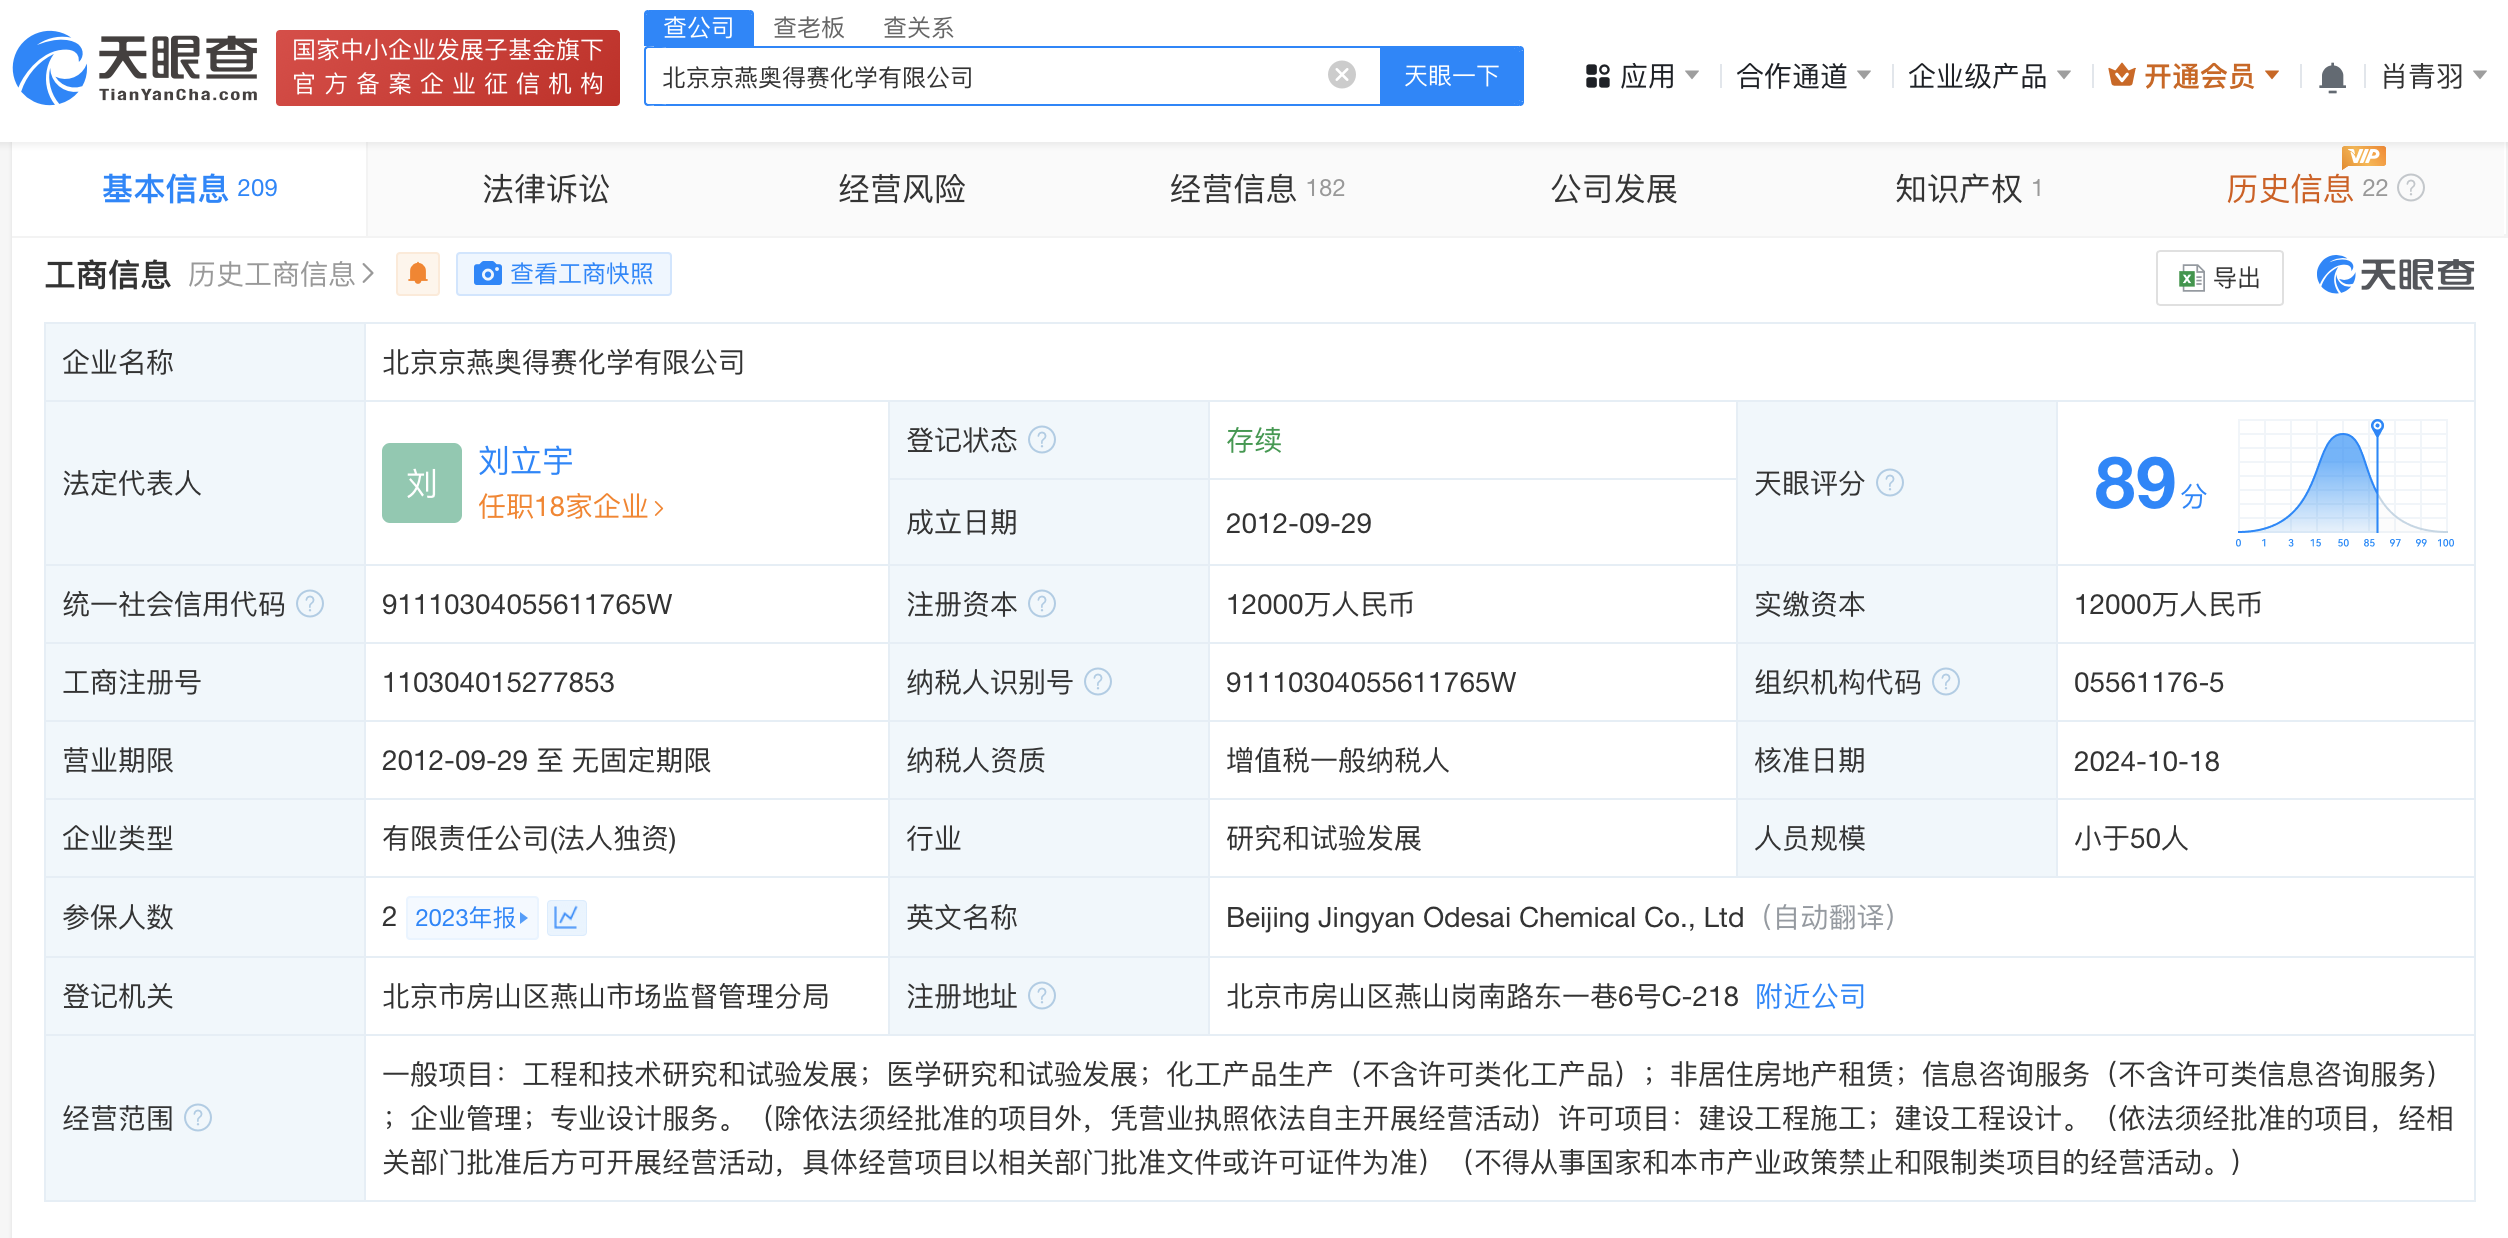The width and height of the screenshot is (2508, 1238).
Task: Click the help icon next to 注册资本
Action: pyautogui.click(x=1042, y=603)
